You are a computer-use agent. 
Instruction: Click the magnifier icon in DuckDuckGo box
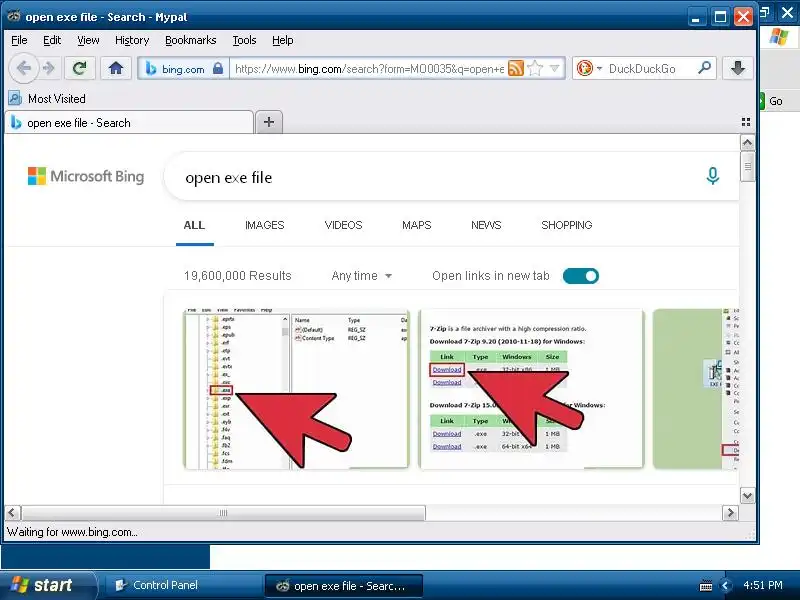pyautogui.click(x=705, y=68)
